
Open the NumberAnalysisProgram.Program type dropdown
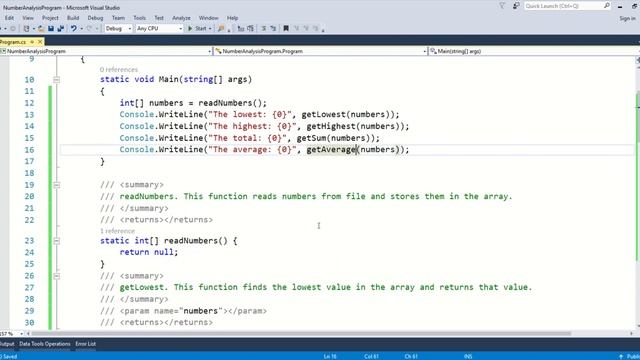[x=320, y=51]
